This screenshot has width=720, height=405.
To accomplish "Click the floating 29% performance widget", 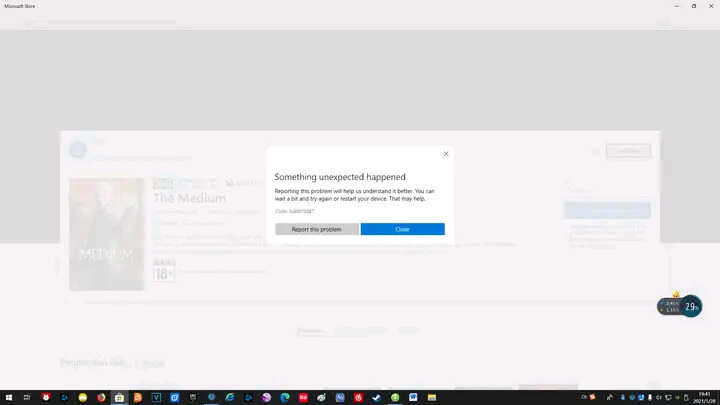I will click(680, 306).
